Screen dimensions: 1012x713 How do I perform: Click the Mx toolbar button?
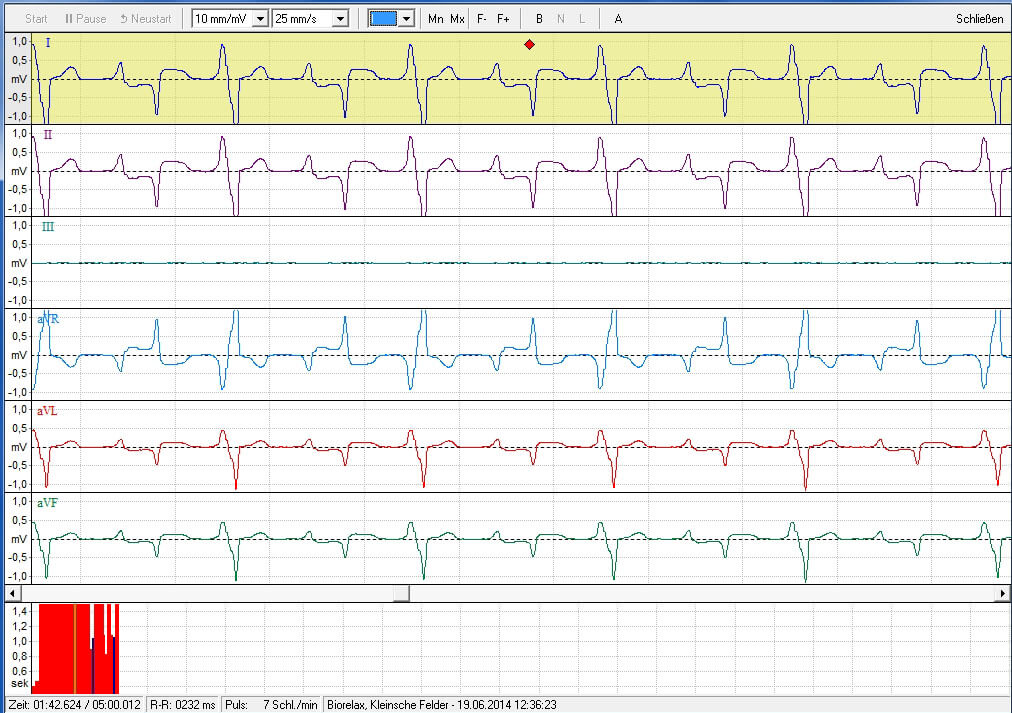(x=458, y=19)
